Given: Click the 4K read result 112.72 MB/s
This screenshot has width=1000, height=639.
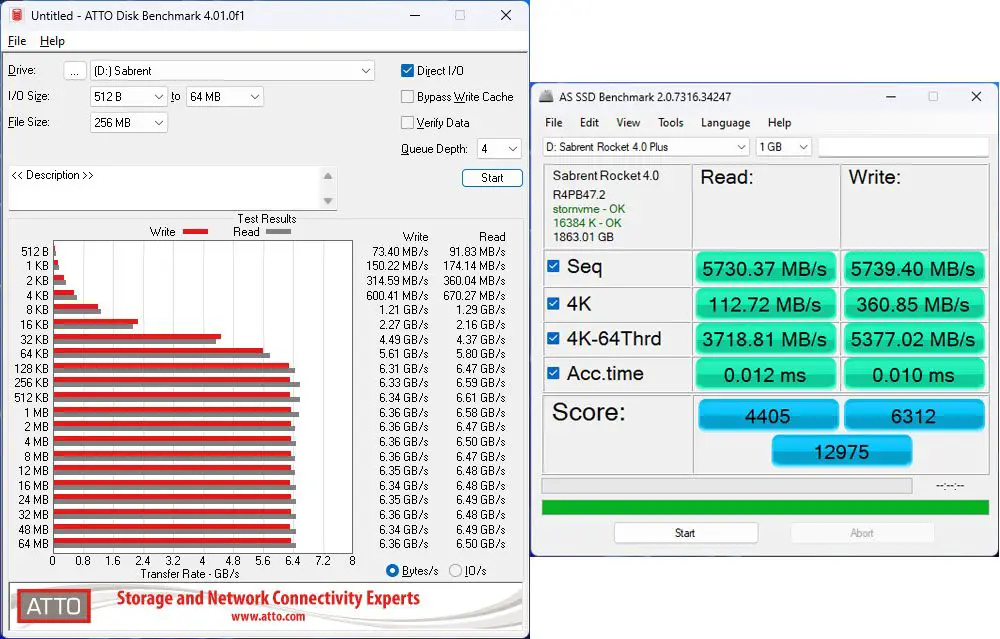Looking at the screenshot, I should [765, 304].
